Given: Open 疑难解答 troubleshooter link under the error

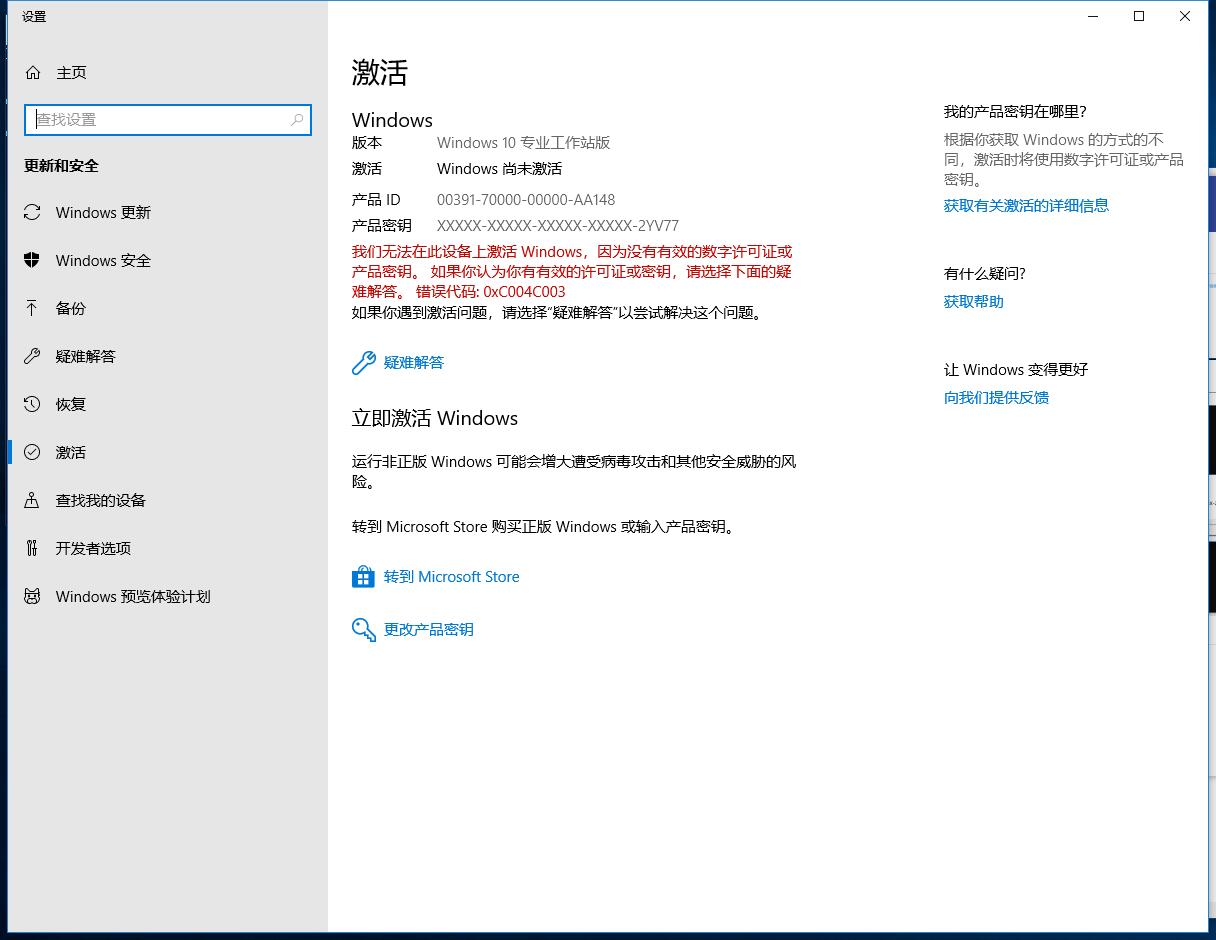Looking at the screenshot, I should click(413, 363).
